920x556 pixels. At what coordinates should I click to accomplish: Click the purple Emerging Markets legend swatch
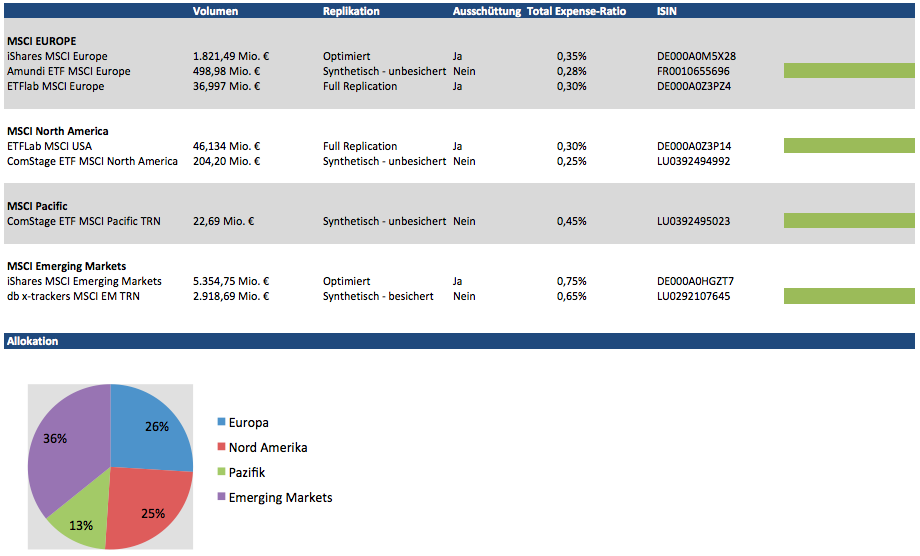221,497
